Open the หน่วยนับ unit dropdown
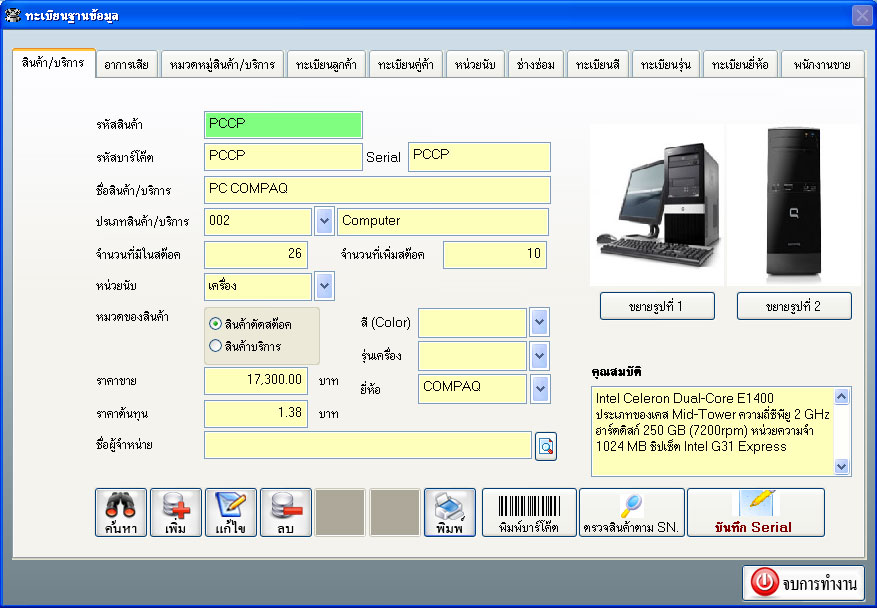 pos(324,286)
